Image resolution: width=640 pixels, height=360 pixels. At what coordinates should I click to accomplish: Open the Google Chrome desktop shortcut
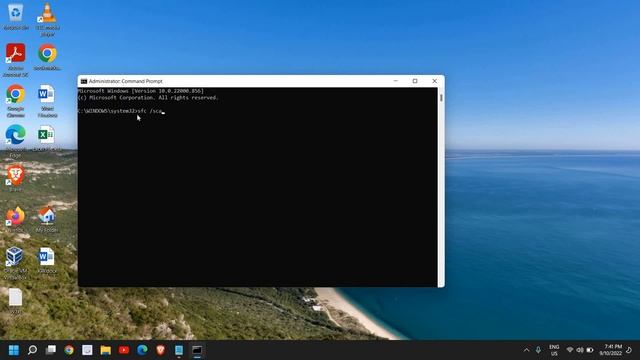coord(16,100)
